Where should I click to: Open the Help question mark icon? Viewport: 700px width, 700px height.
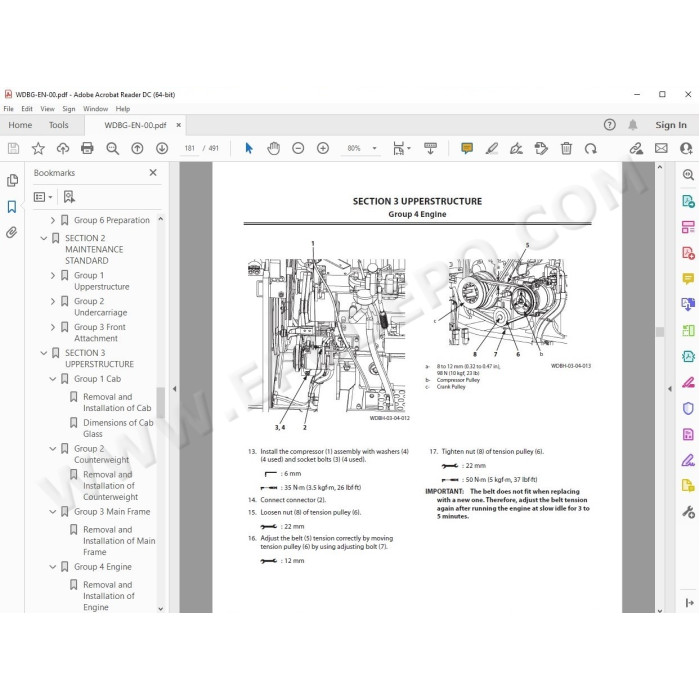pos(609,125)
